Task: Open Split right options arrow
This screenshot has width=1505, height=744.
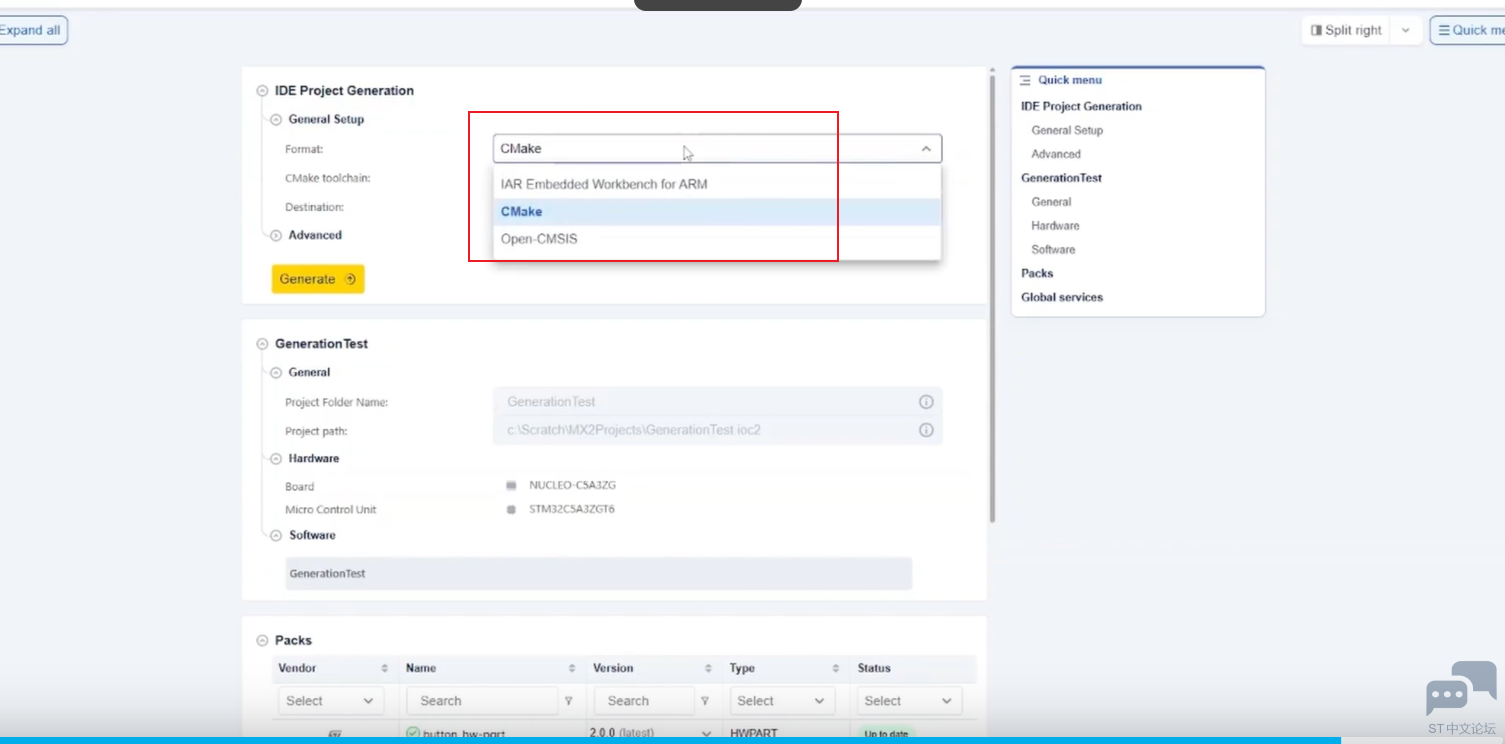Action: pos(1405,30)
